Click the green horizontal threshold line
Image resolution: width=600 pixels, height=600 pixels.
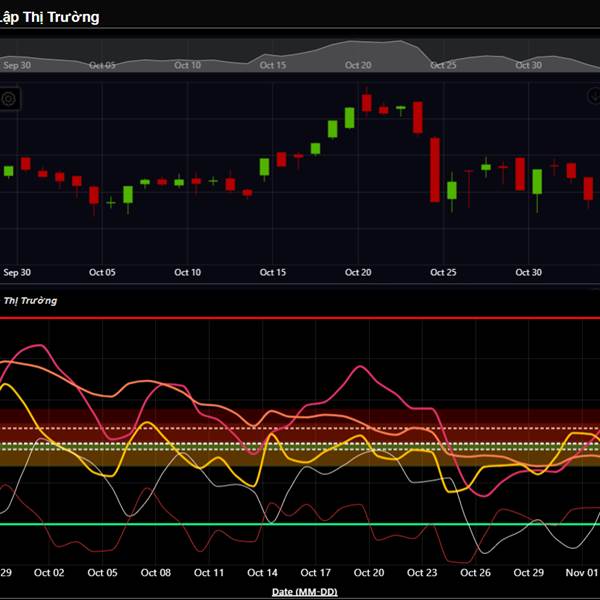click(x=300, y=524)
